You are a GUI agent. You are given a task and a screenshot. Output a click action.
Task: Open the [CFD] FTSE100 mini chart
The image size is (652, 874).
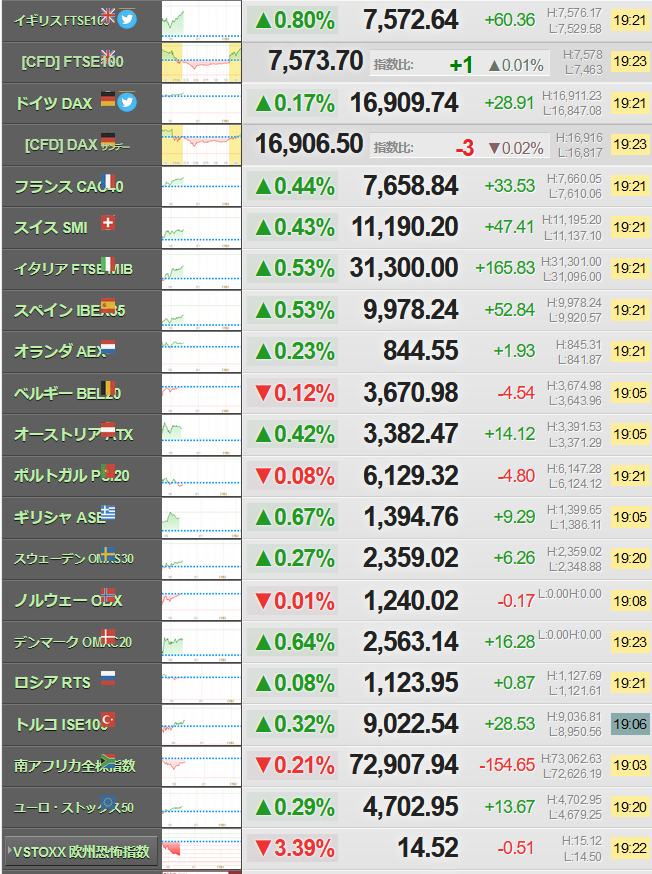(201, 62)
